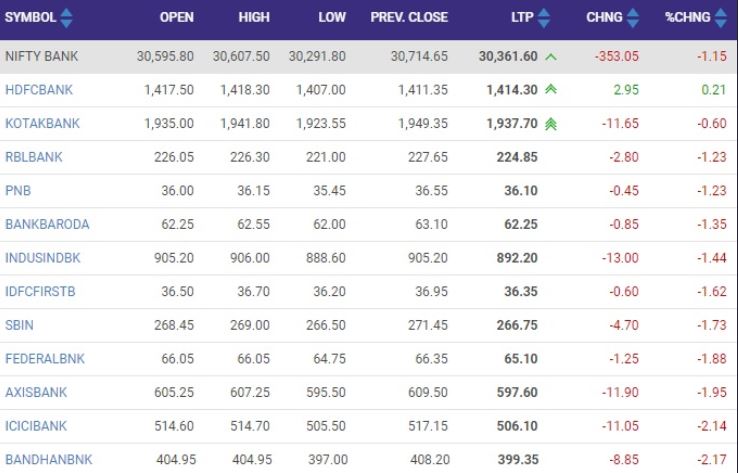The width and height of the screenshot is (738, 473).
Task: Select the ICICIBANK symbol link
Action: coord(36,426)
